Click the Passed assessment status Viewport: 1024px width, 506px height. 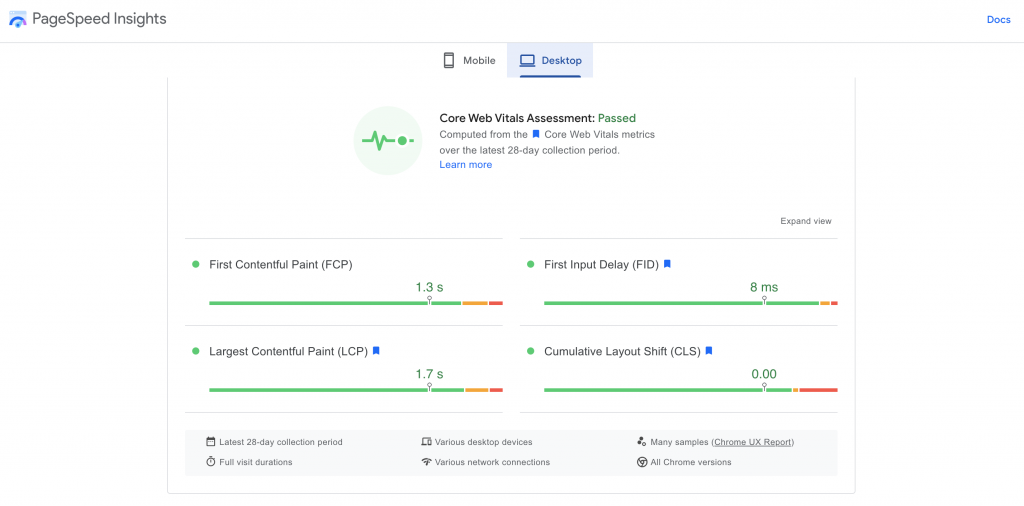pos(616,118)
